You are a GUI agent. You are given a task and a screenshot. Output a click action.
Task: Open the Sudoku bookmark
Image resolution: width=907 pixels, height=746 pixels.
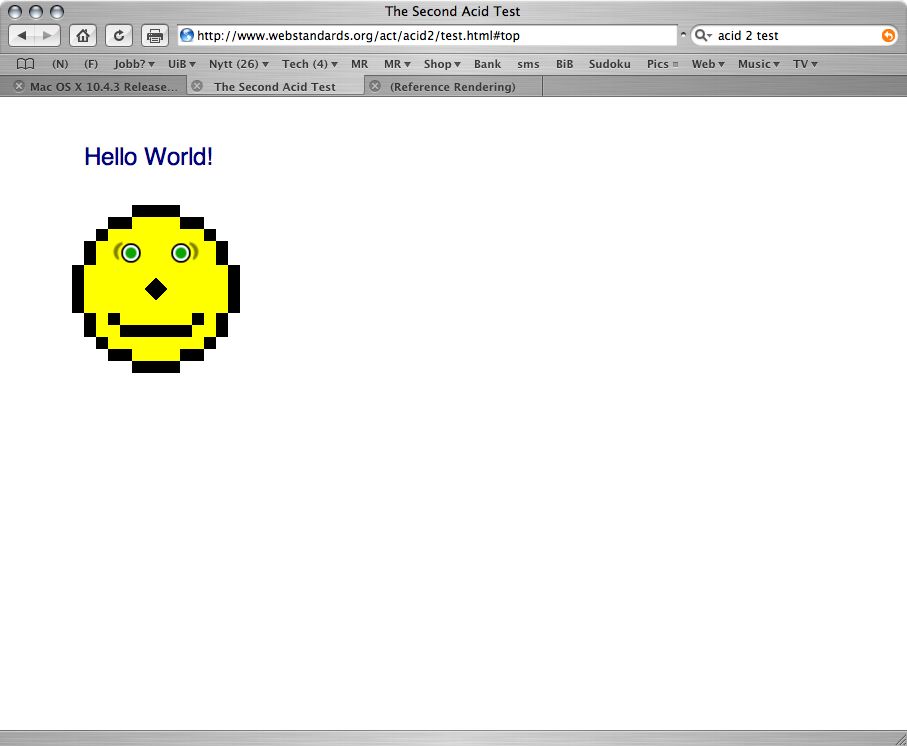(610, 64)
